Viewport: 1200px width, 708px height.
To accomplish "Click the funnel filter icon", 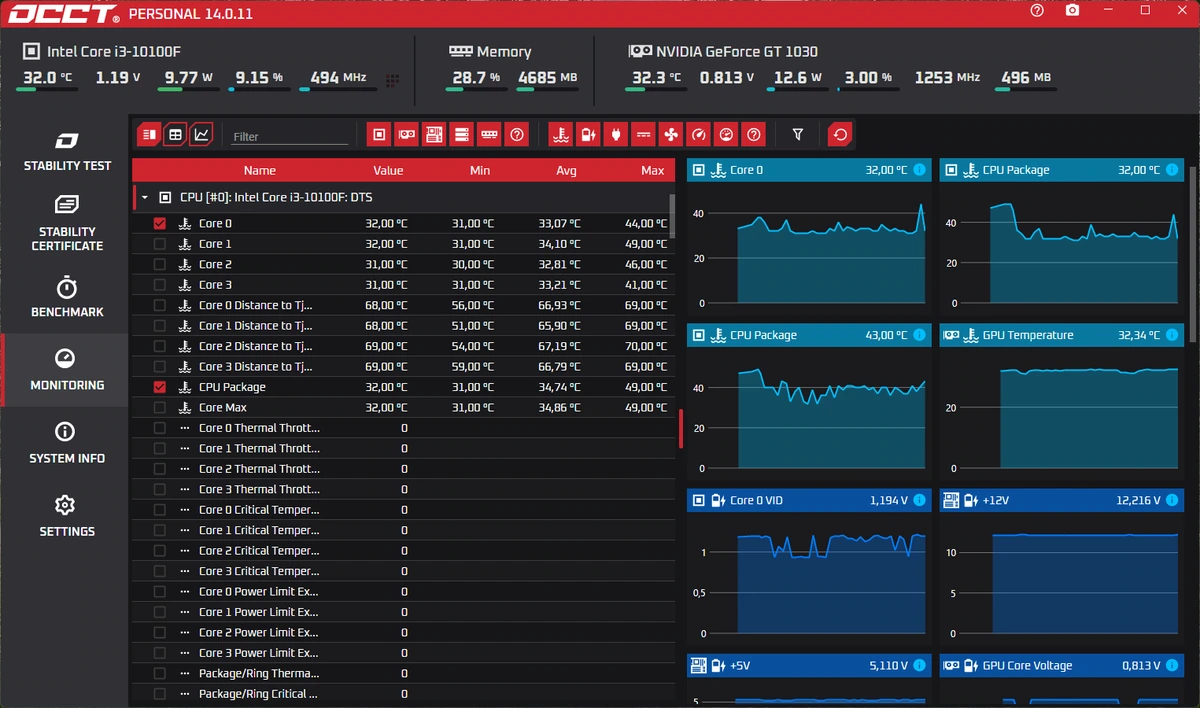I will point(798,134).
